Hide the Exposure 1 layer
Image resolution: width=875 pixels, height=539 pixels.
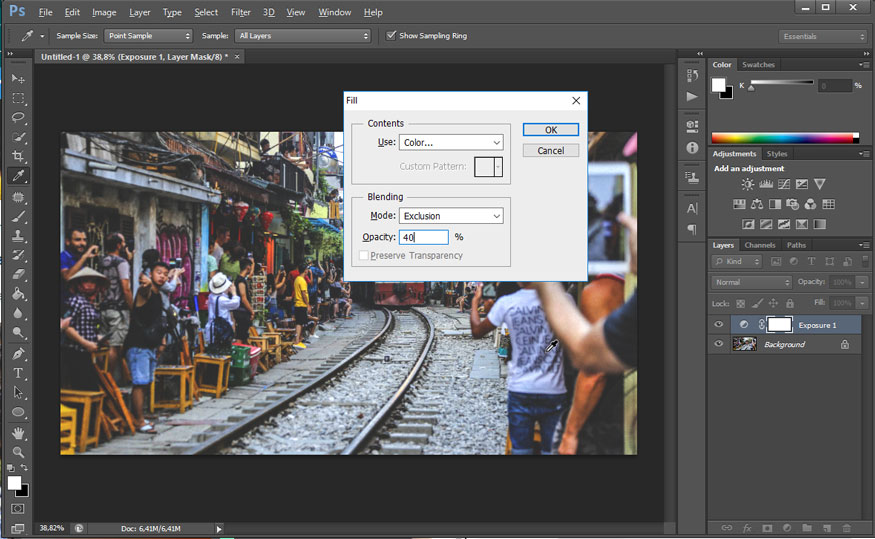(718, 325)
